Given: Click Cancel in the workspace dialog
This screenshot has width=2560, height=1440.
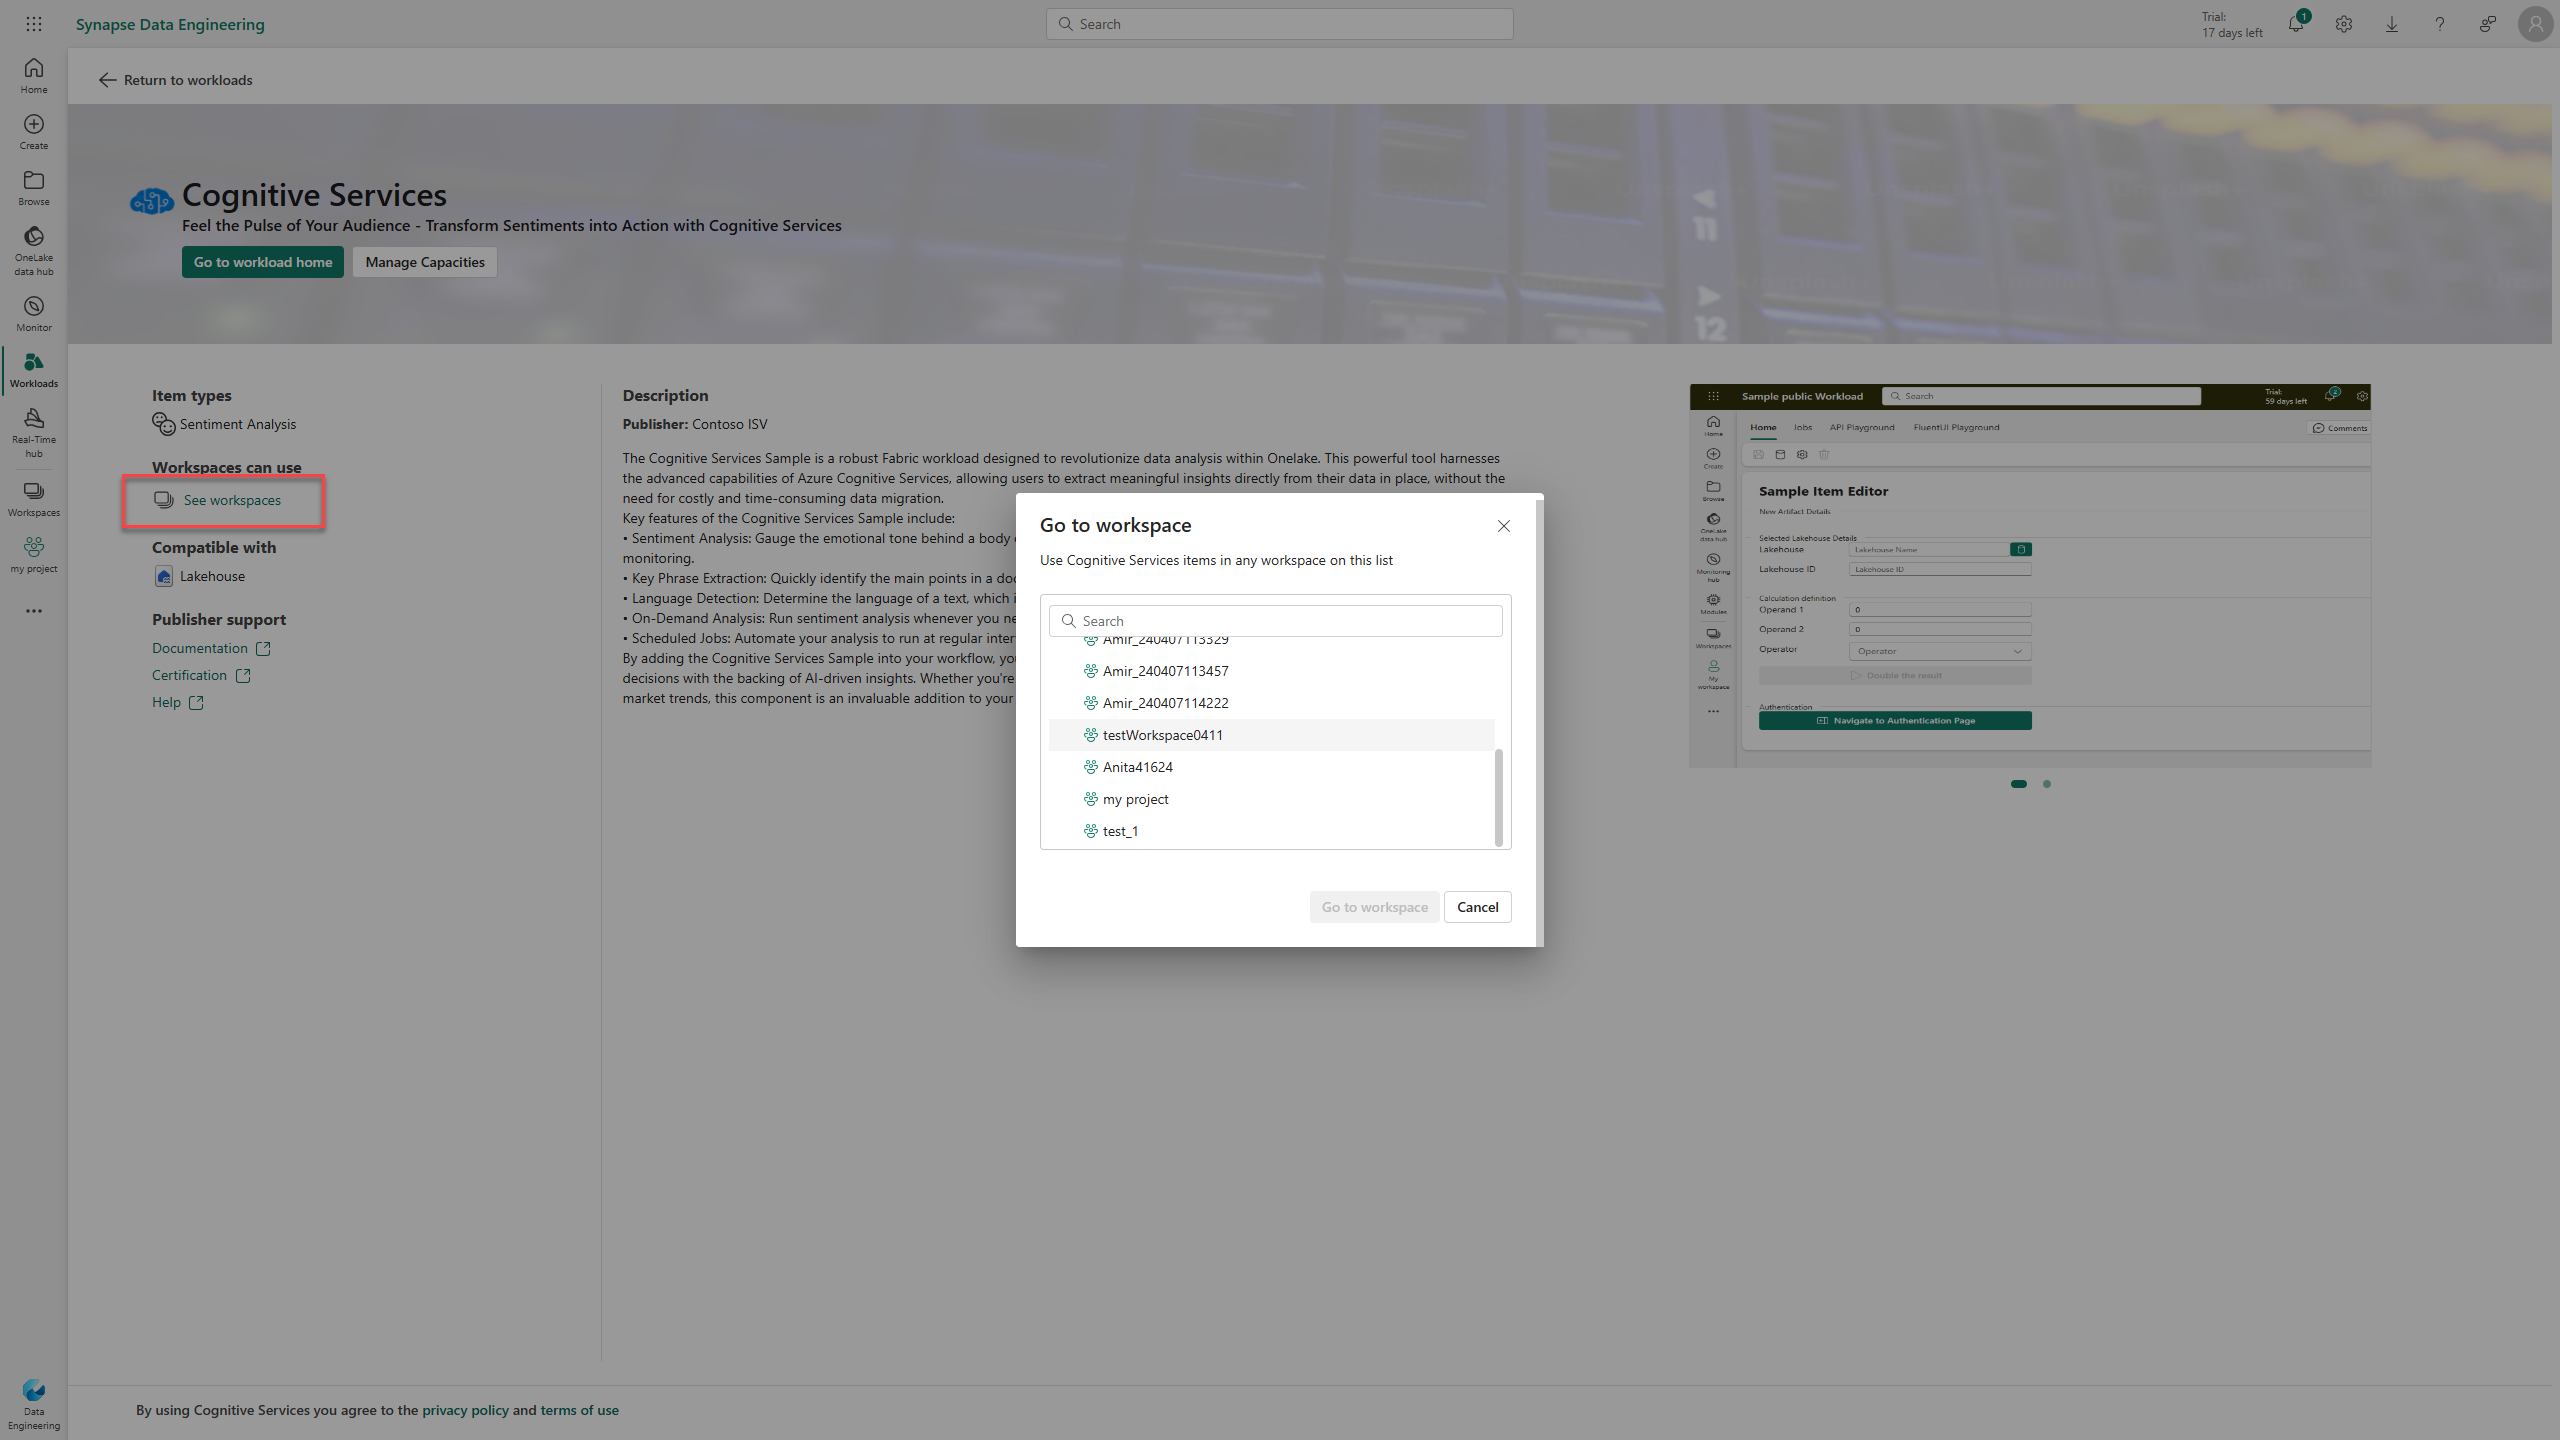Looking at the screenshot, I should tap(1477, 907).
